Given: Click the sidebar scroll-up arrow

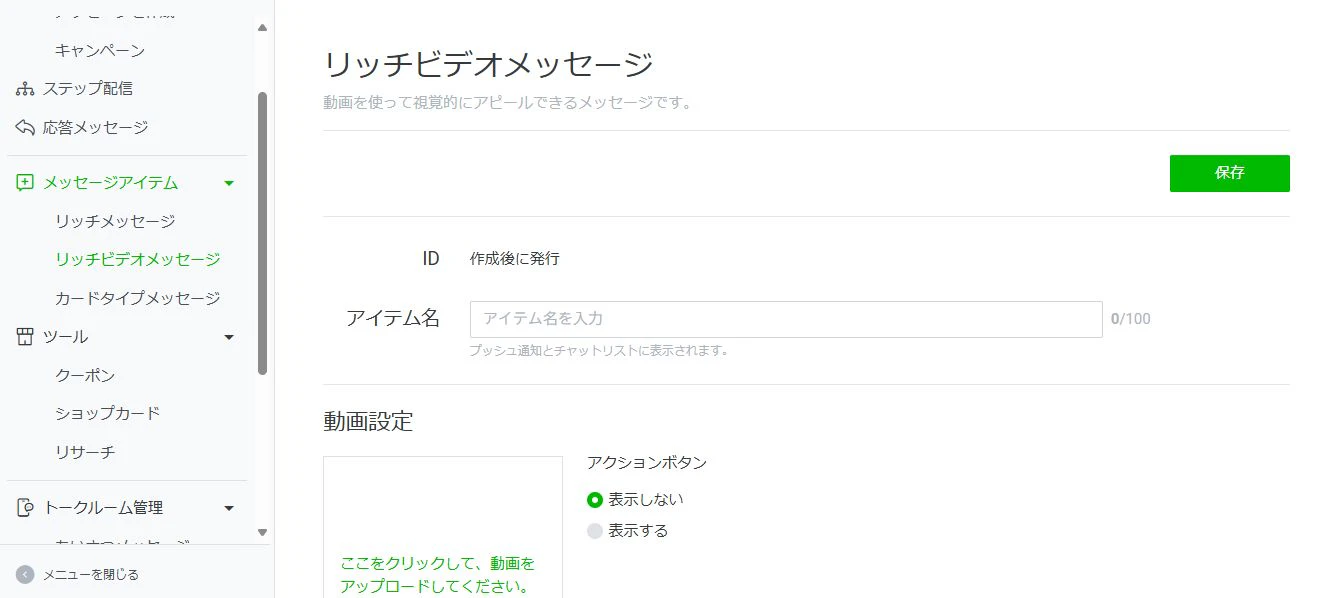Looking at the screenshot, I should (263, 28).
